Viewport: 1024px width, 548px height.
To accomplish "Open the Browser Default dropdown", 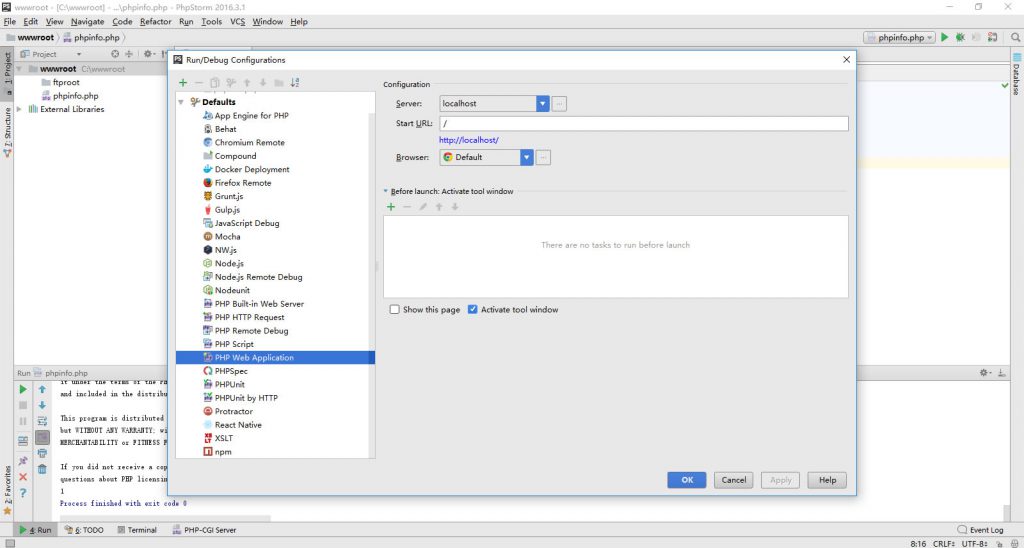I will coord(527,157).
